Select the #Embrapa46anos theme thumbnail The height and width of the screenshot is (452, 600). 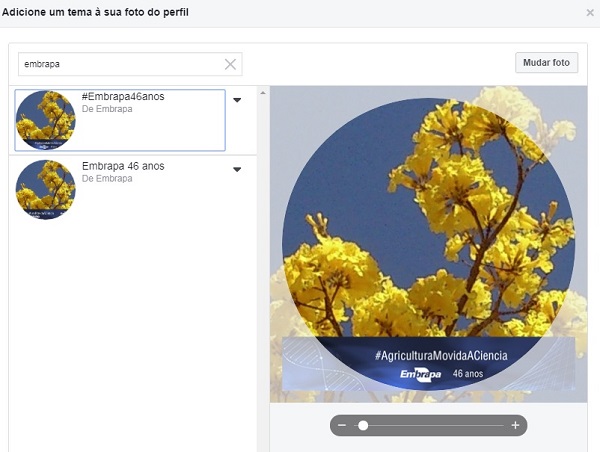[46, 120]
